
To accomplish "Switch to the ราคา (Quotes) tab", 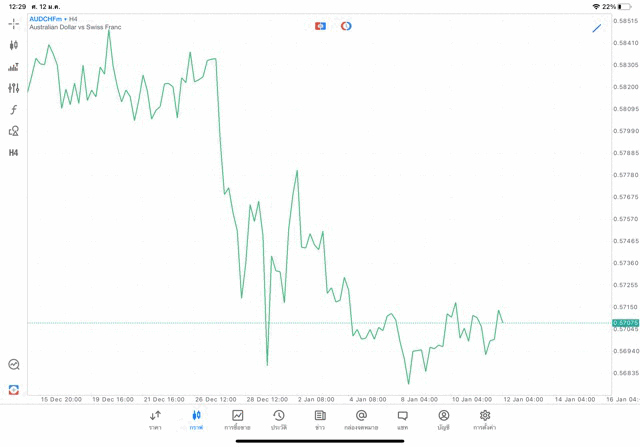I will pyautogui.click(x=155, y=420).
